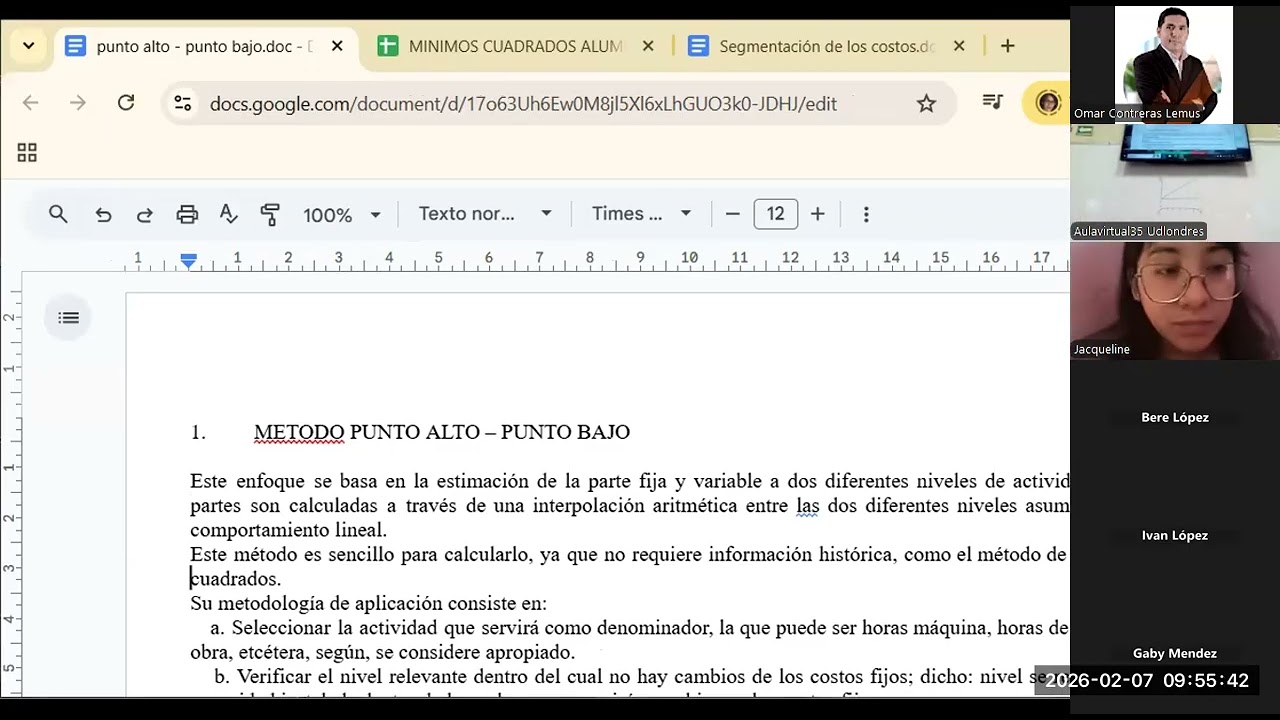Screen dimensions: 1280x720
Task: Select Omar Contreras Lemus video tile
Action: coord(1174,64)
